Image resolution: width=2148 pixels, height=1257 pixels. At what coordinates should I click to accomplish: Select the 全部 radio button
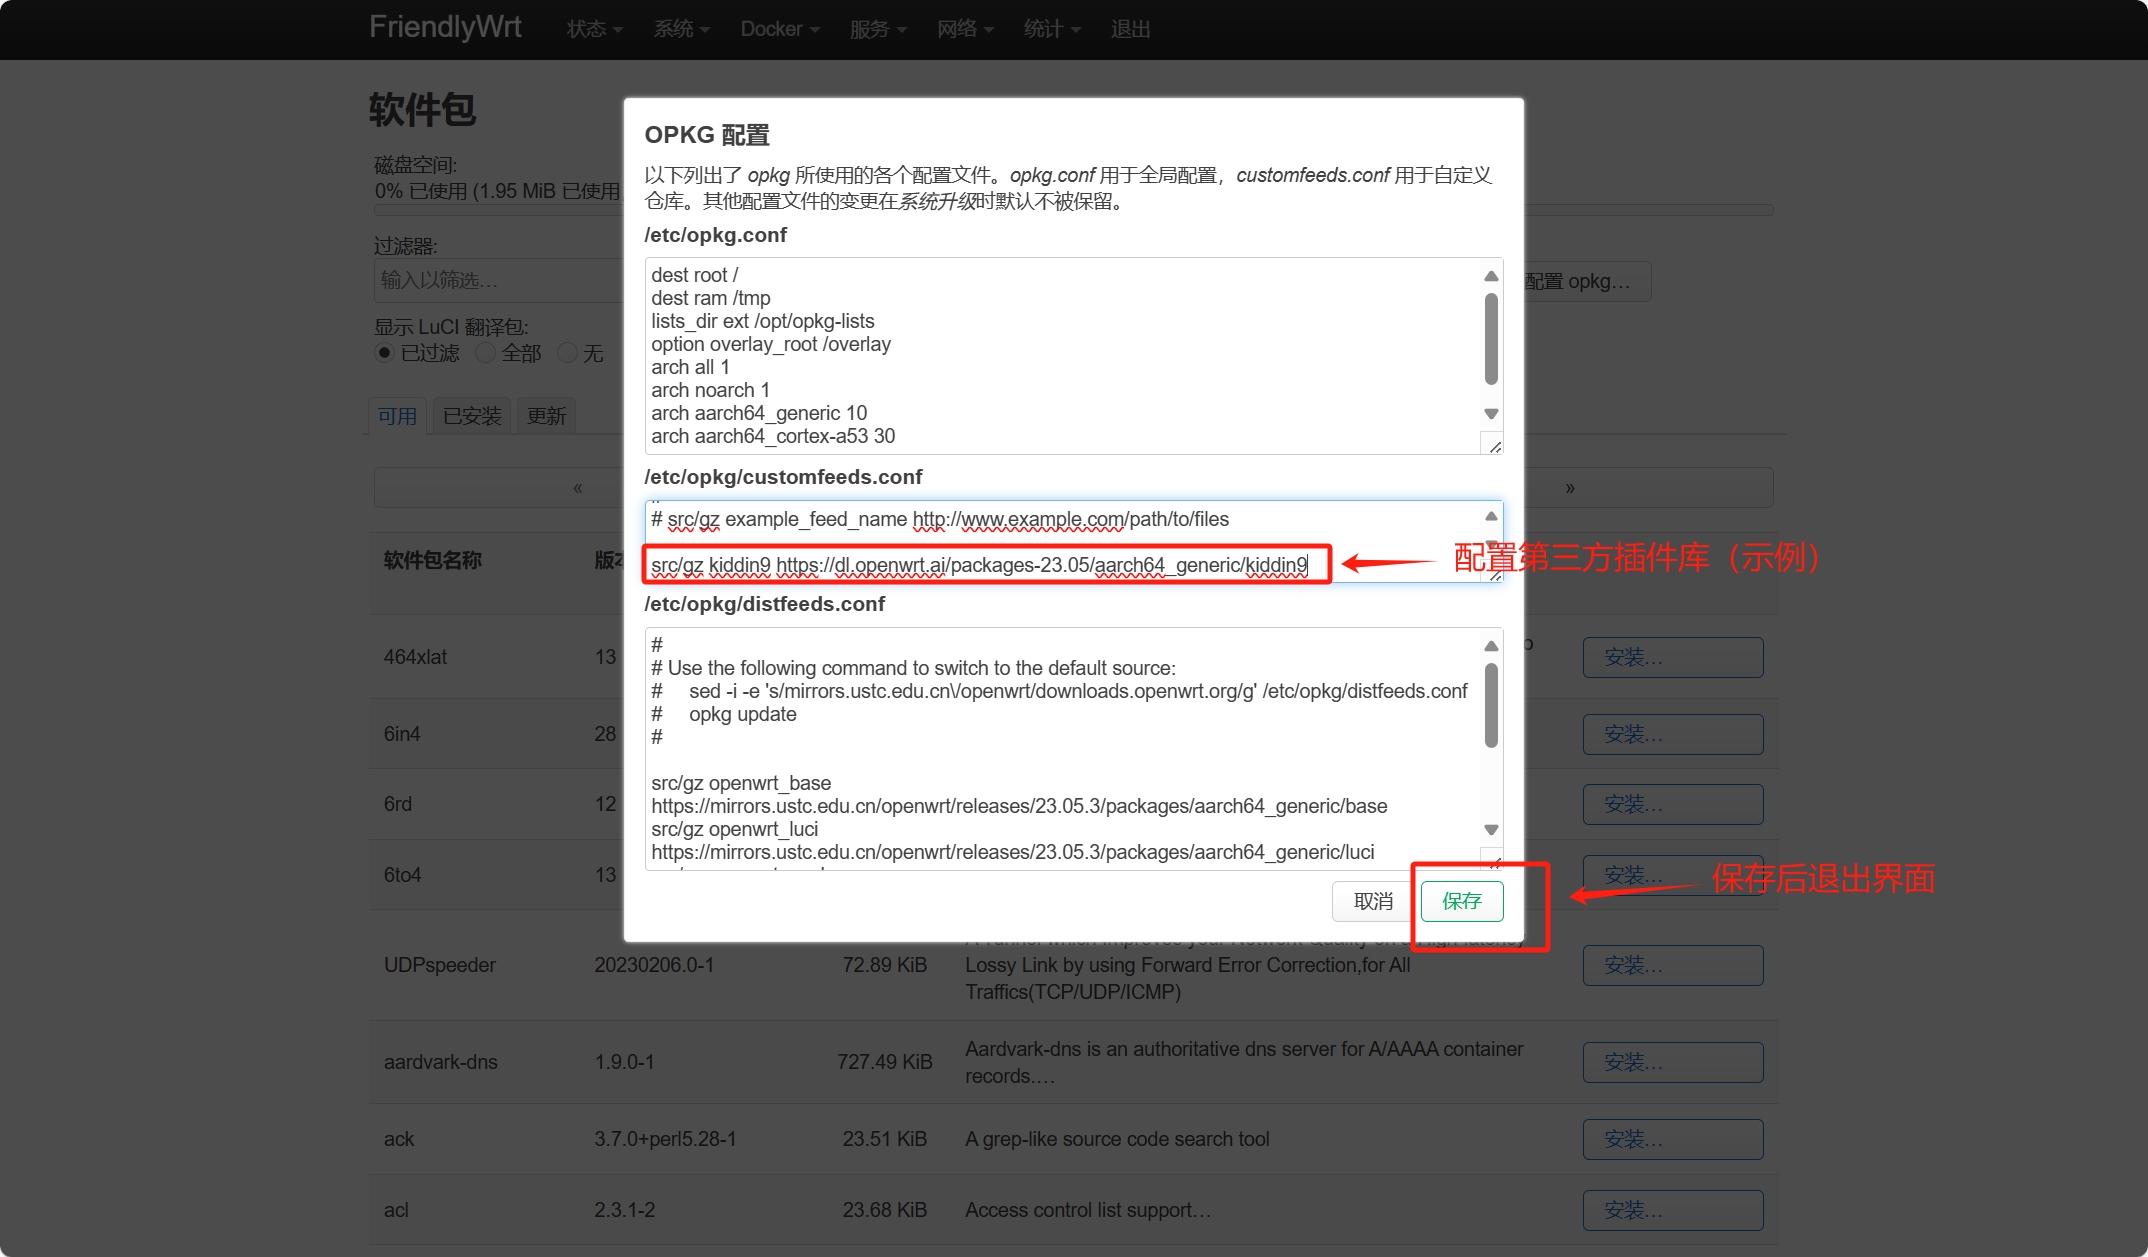(485, 353)
